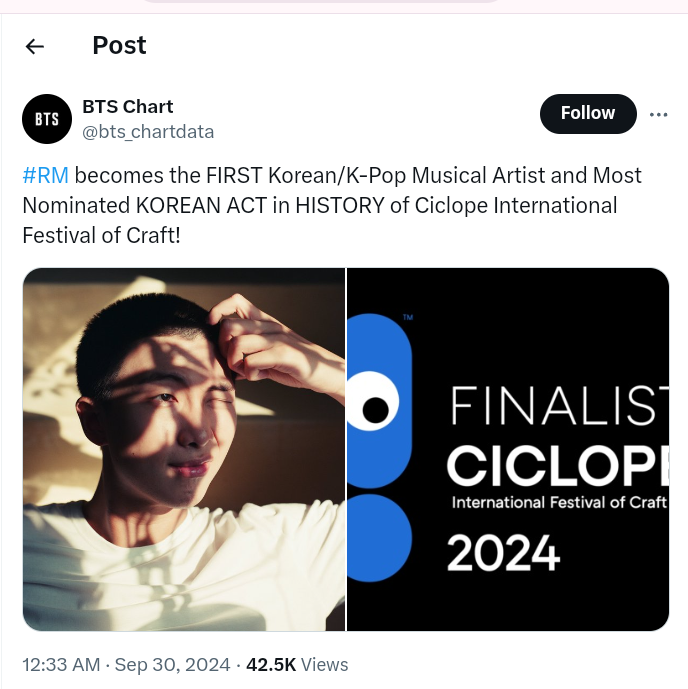Viewport: 688px width, 689px height.
Task: Click the BTS Chart profile avatar
Action: [47, 119]
